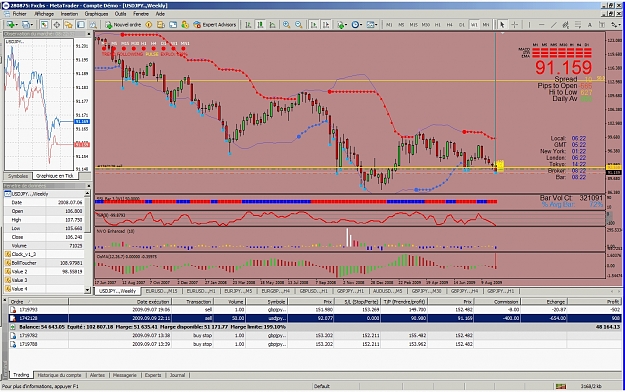Viewport: 625px width, 392px height.
Task: Zoom out on the chart
Action: 299,25
